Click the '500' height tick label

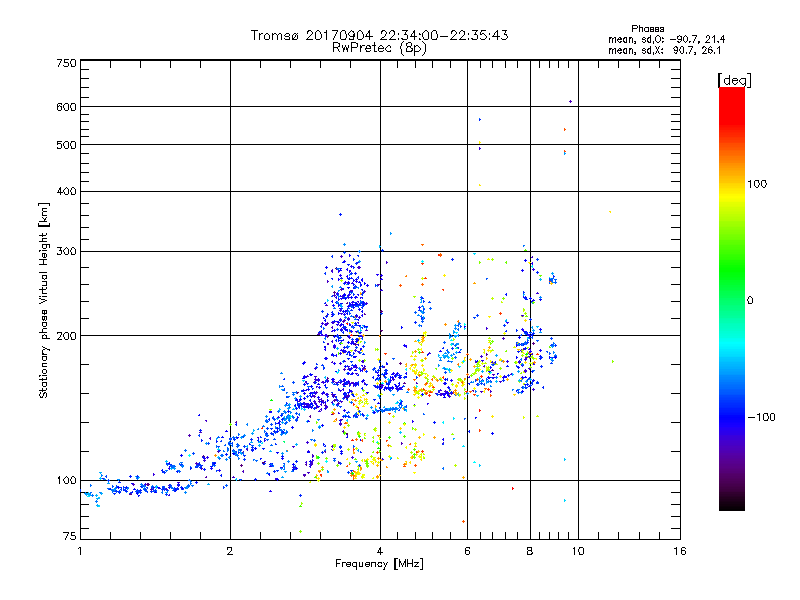pos(66,145)
